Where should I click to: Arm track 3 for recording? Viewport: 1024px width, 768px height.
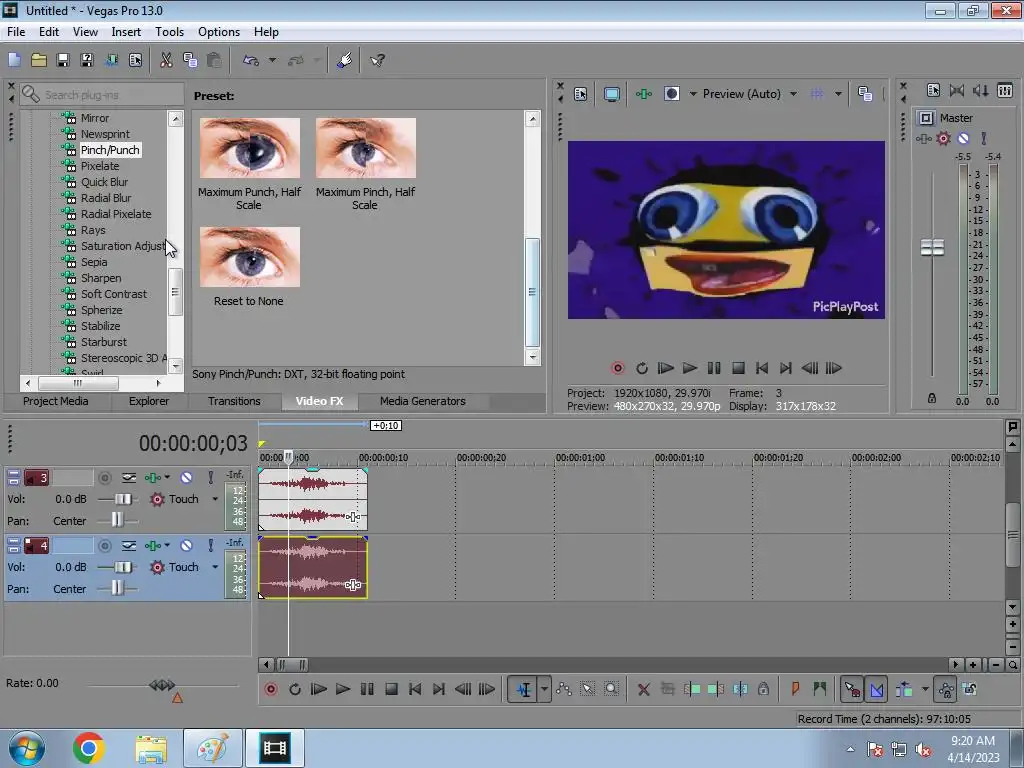pyautogui.click(x=104, y=478)
